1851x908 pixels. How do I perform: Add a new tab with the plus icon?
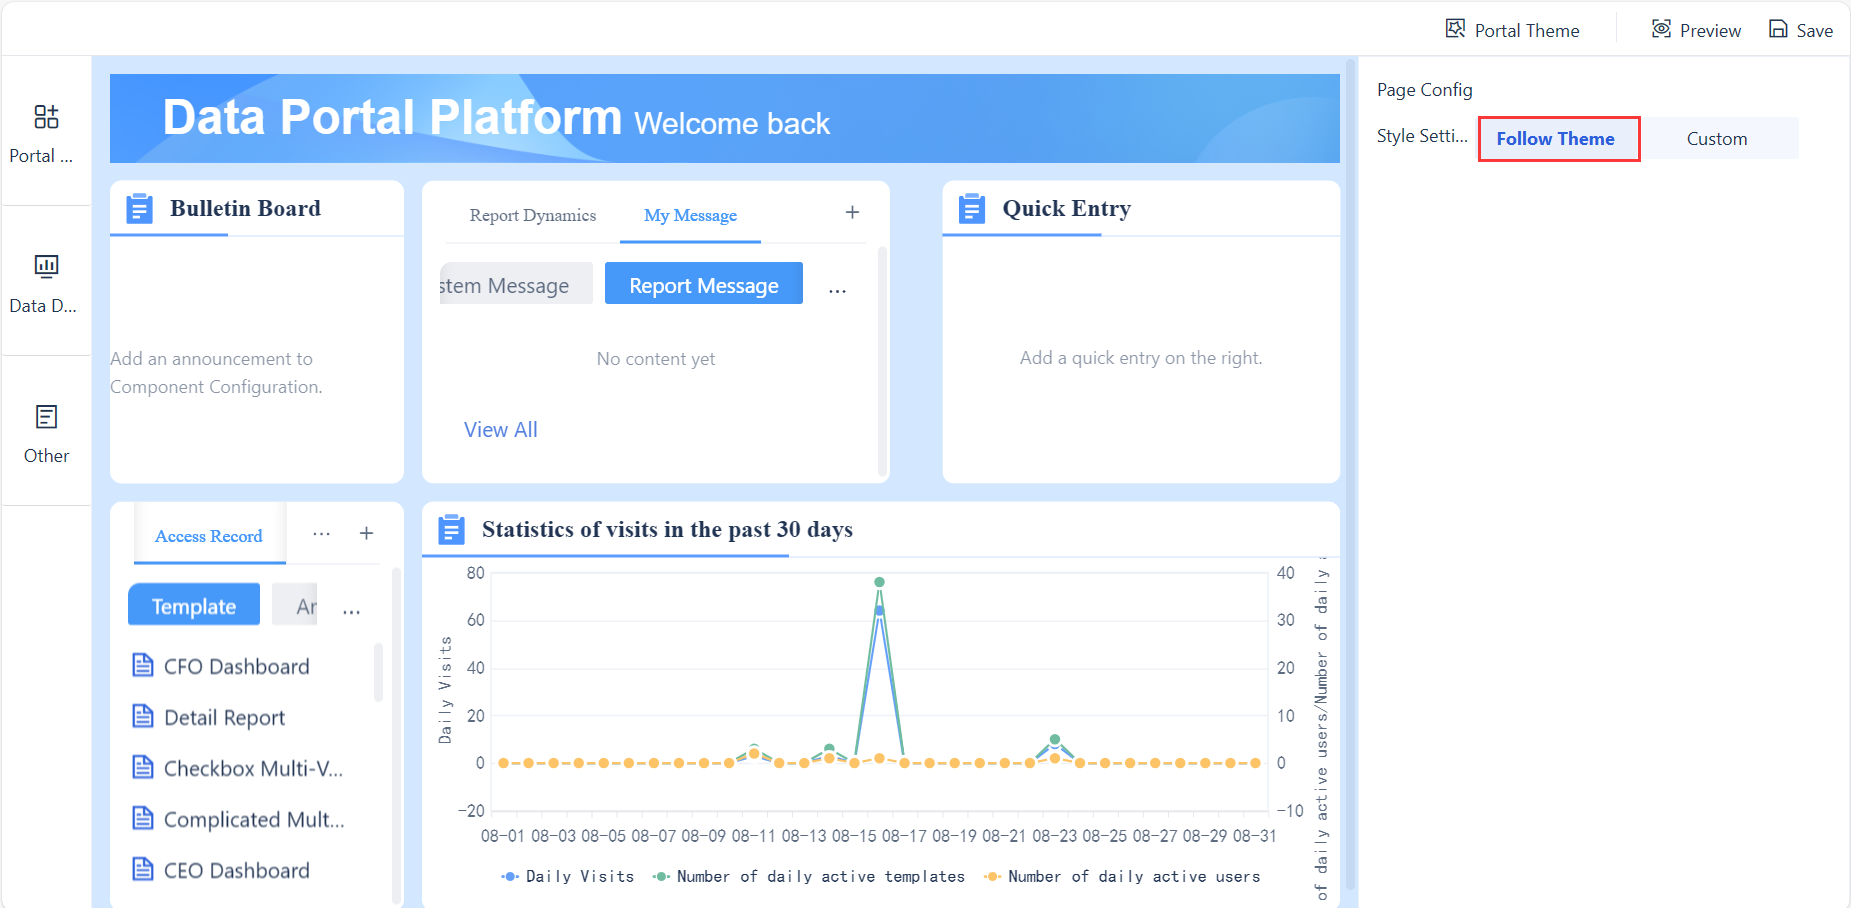tap(852, 212)
